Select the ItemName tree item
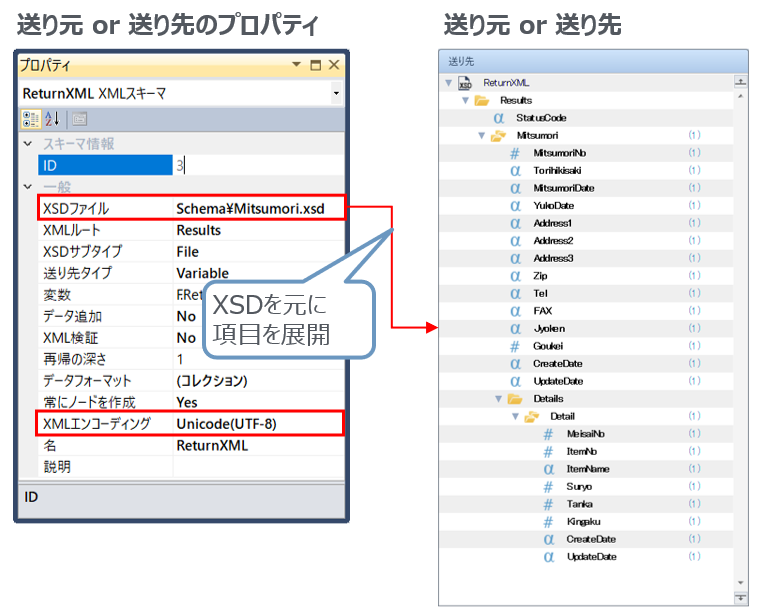This screenshot has height=607, width=767. [587, 469]
